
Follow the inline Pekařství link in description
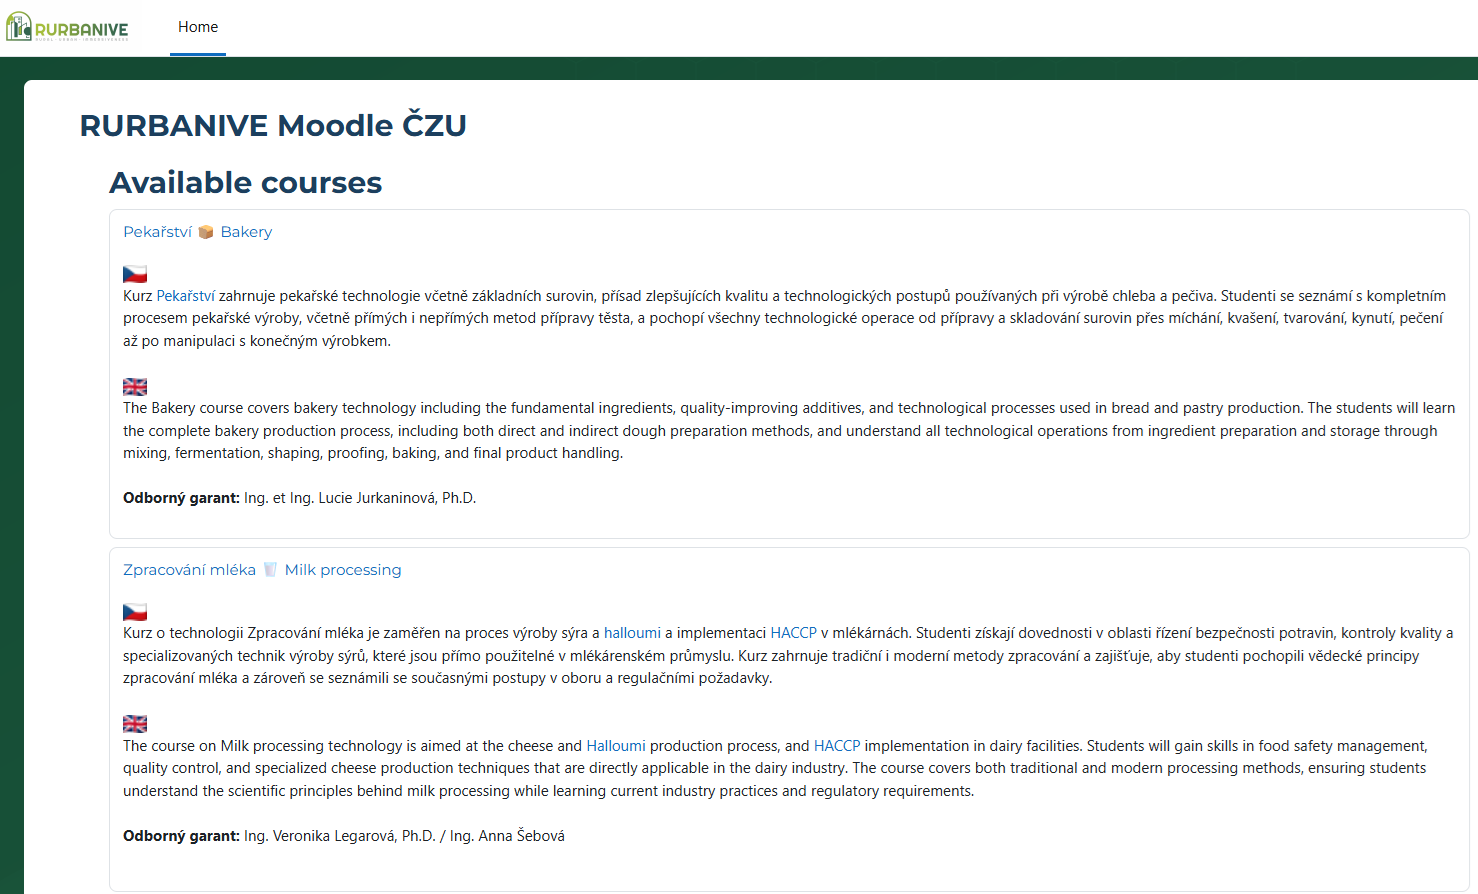(185, 296)
